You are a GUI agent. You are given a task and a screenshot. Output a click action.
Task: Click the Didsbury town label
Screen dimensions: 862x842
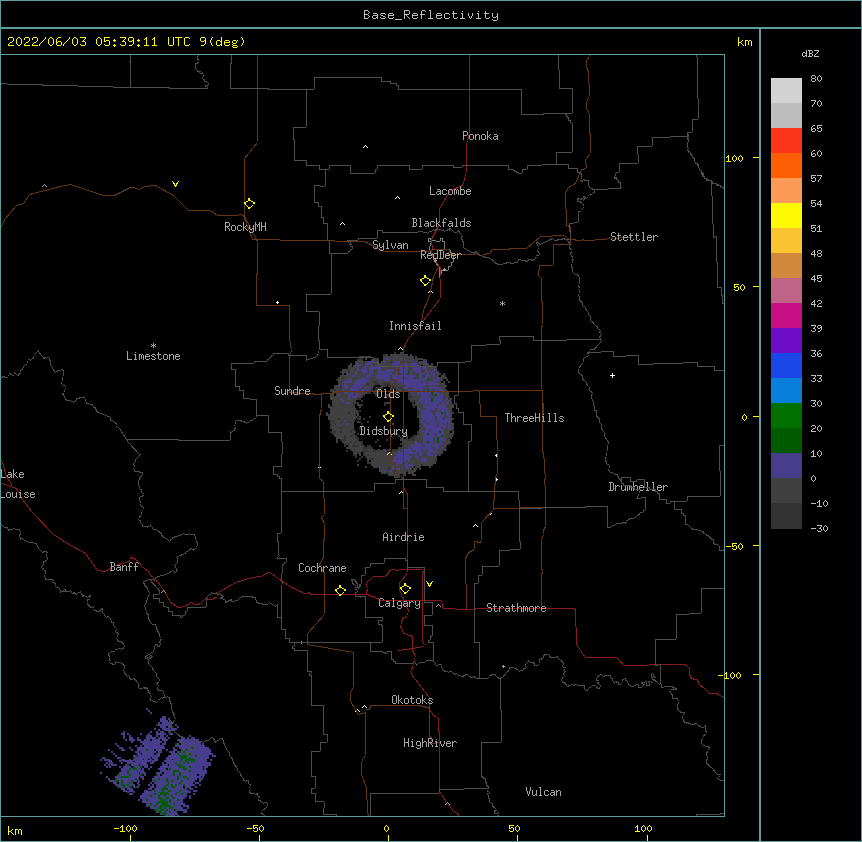click(x=383, y=431)
